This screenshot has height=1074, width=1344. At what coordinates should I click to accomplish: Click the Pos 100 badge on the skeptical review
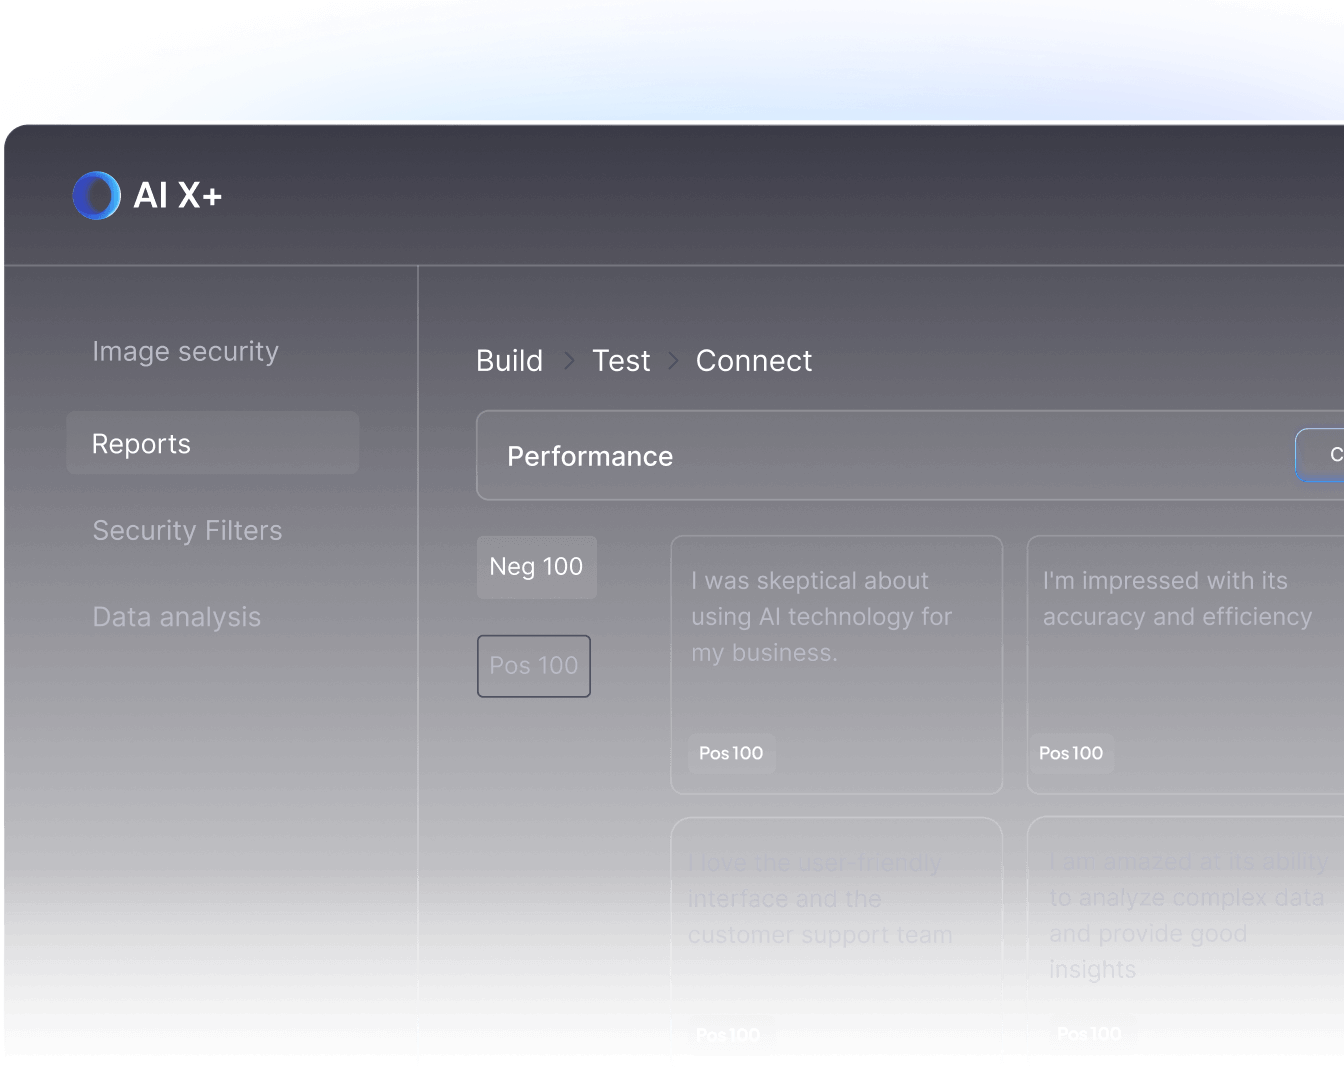point(731,753)
